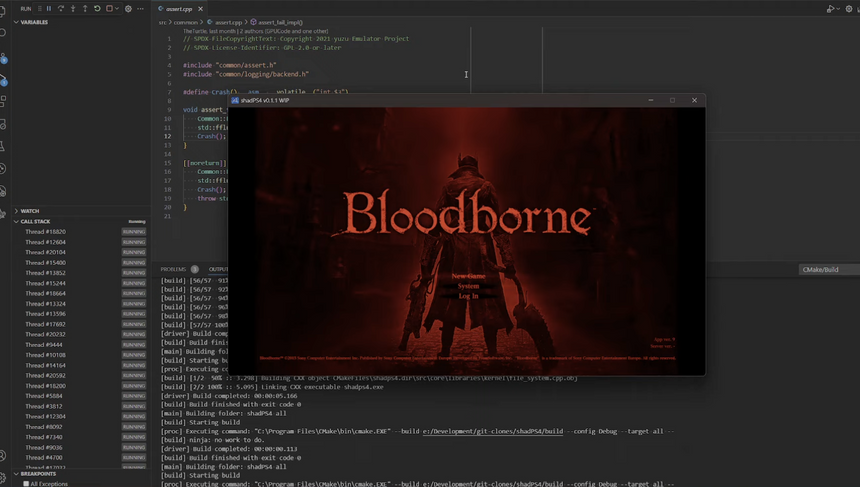
Task: Open dropdown arrow beside the stop button
Action: coord(117,9)
